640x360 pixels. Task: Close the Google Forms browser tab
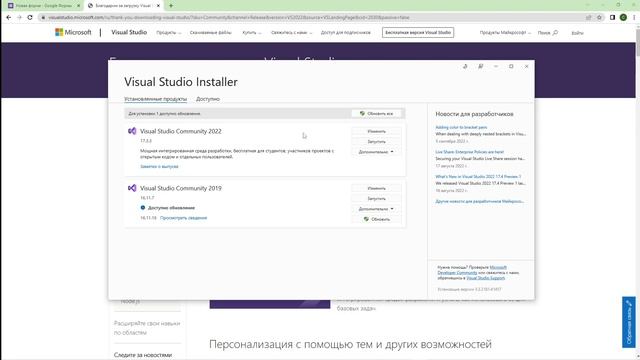click(78, 6)
